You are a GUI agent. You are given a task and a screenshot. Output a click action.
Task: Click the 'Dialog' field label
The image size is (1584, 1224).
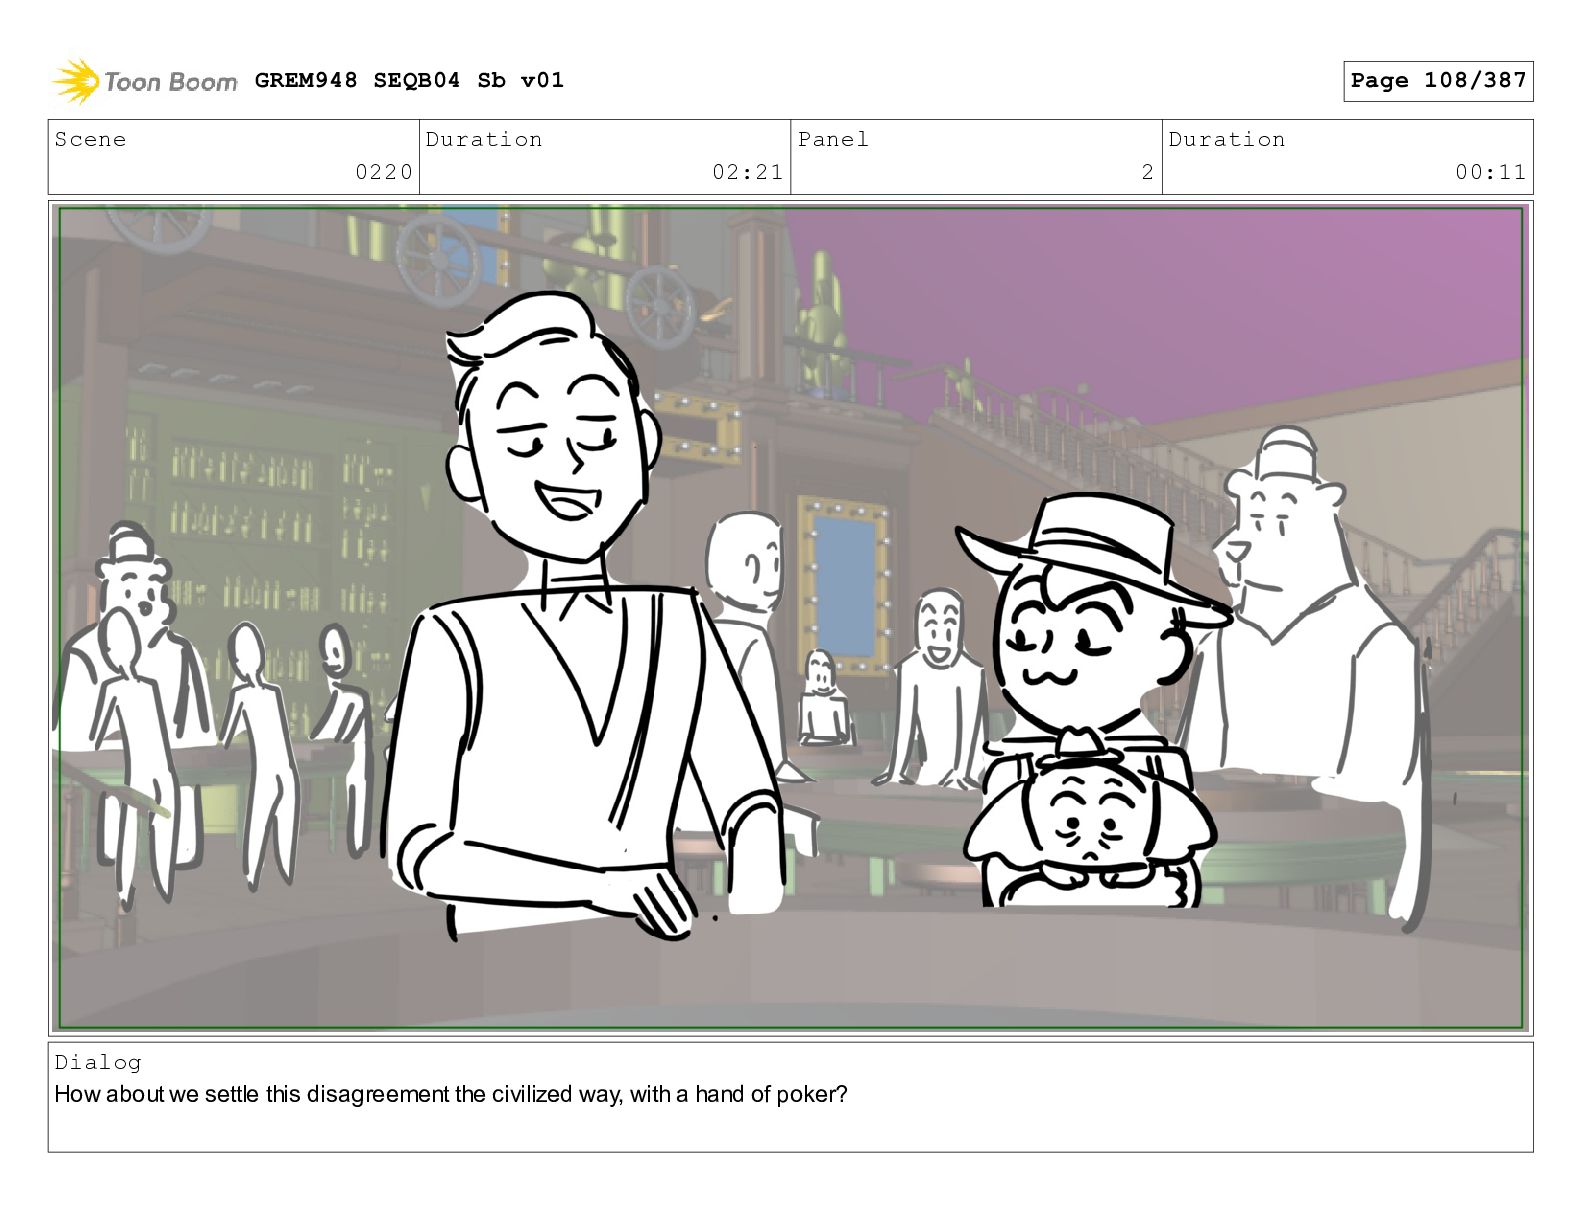[x=98, y=1062]
